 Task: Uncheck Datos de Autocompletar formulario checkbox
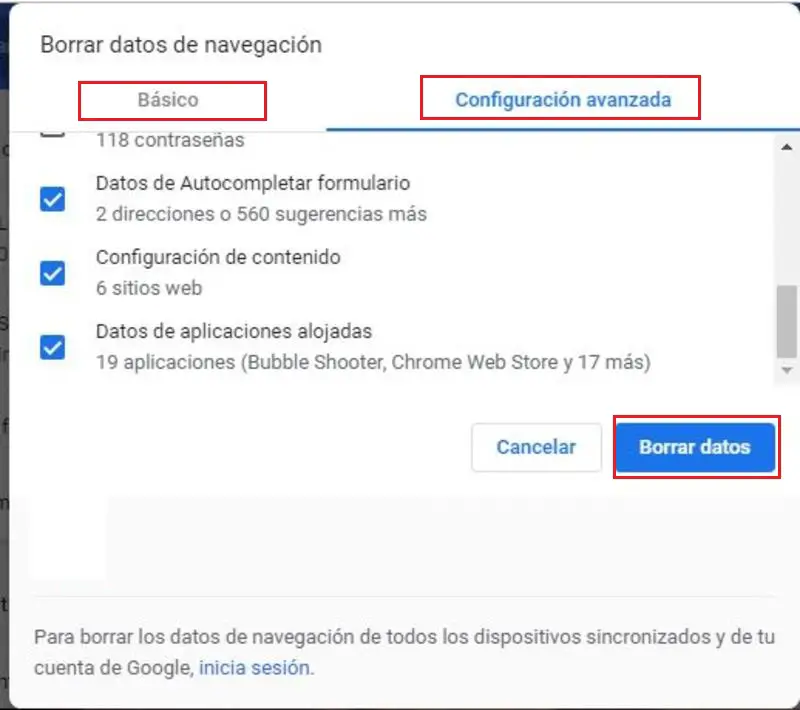click(52, 199)
